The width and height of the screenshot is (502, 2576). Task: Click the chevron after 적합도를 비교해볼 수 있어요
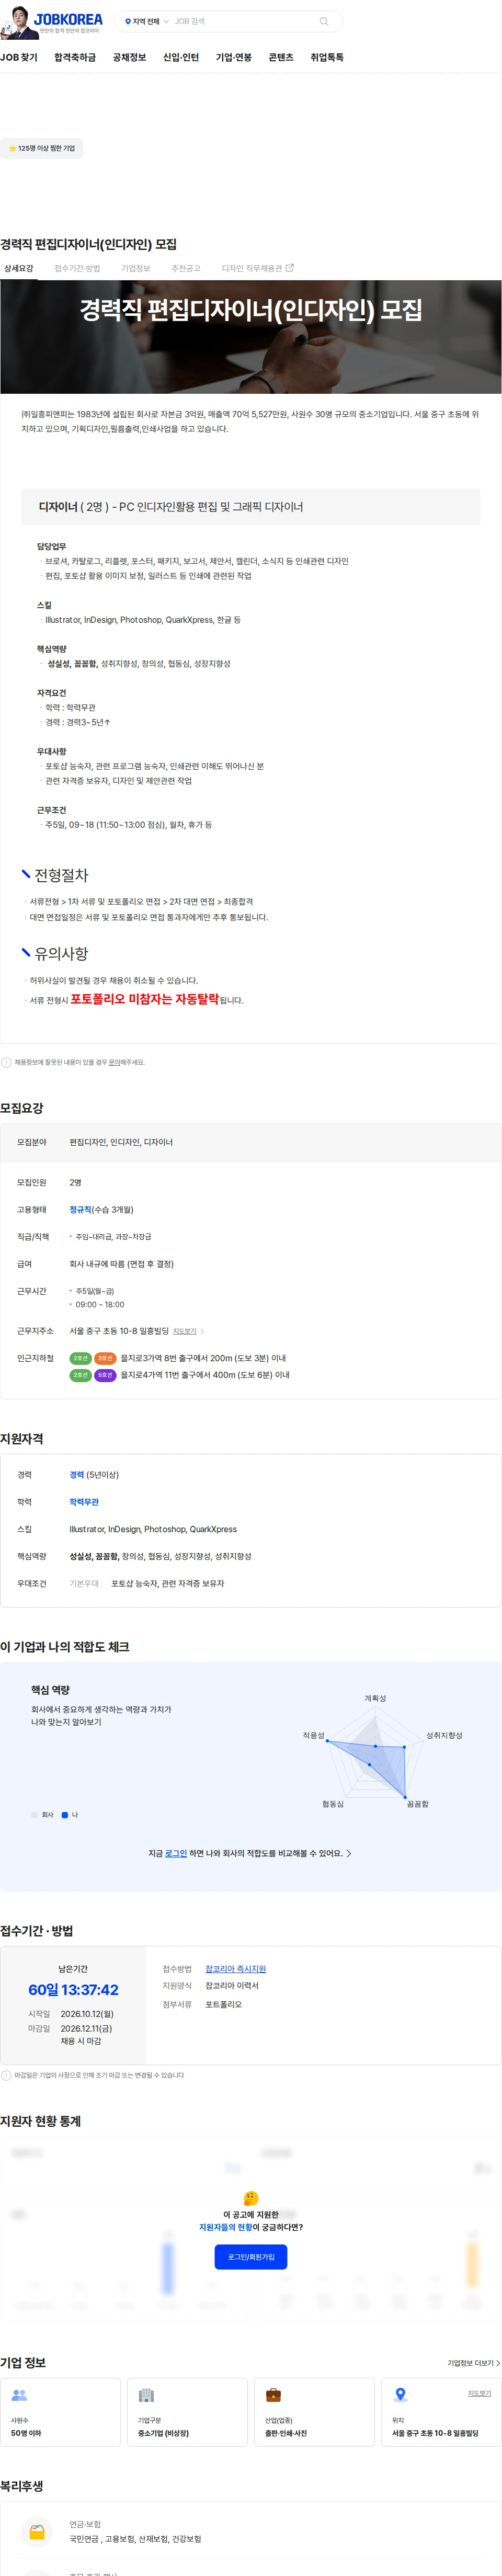[x=348, y=1853]
